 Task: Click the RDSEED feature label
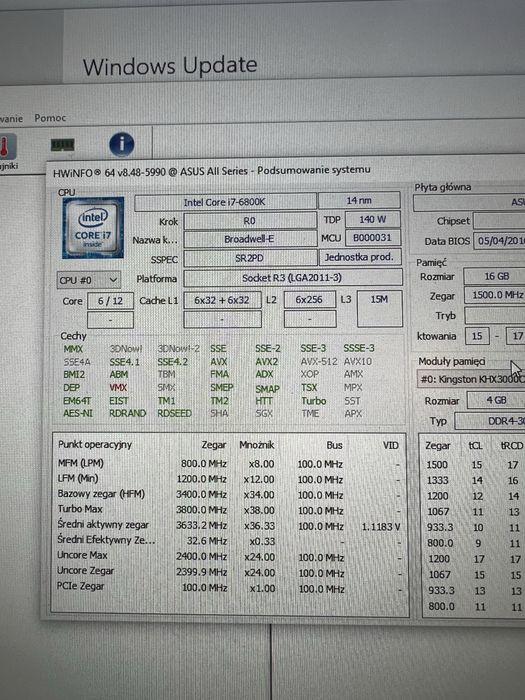[x=175, y=413]
